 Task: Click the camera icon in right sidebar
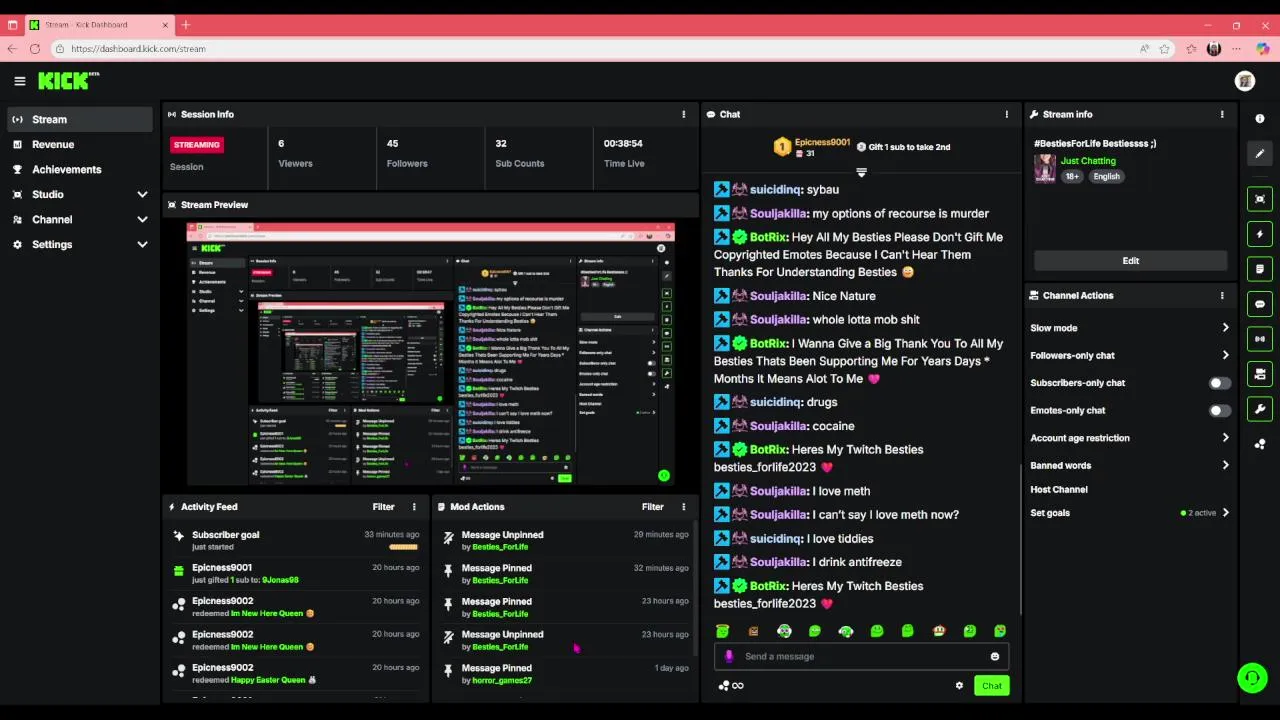point(1260,374)
